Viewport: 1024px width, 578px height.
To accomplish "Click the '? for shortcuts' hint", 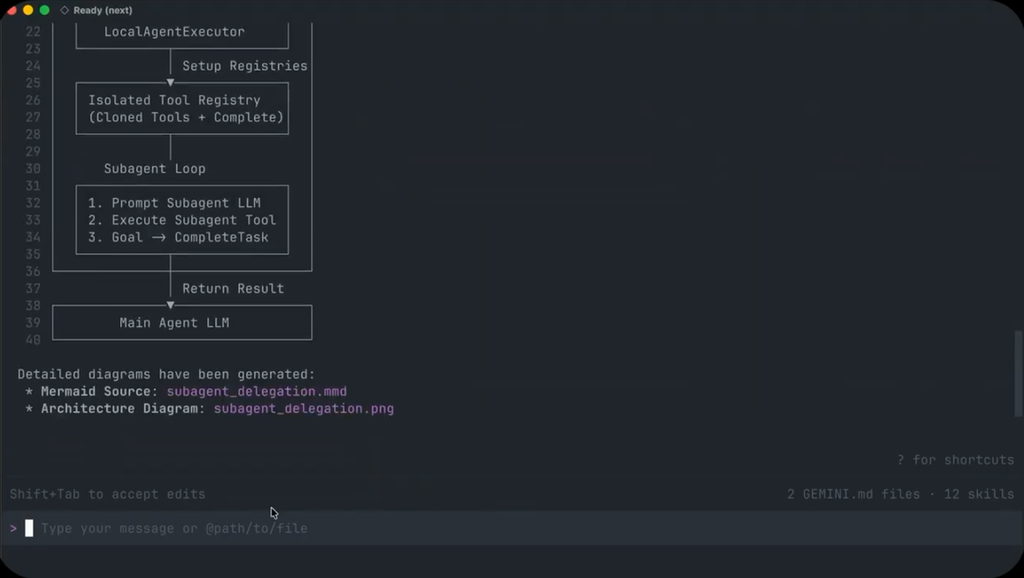I will coord(955,460).
